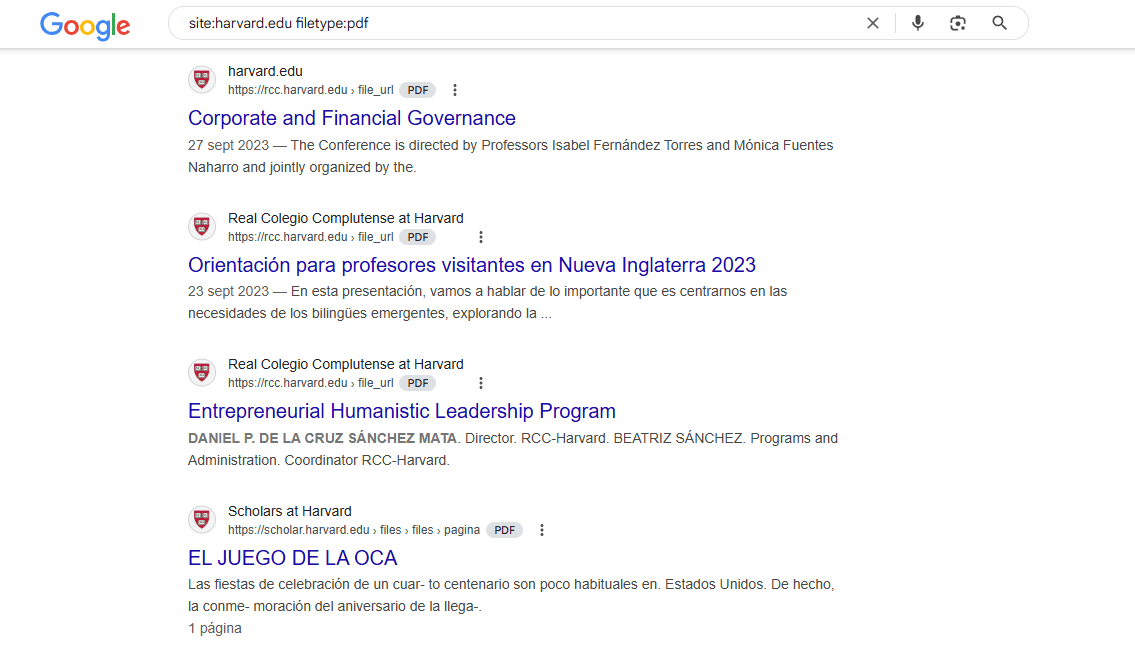1135x647 pixels.
Task: Open Corporate and Financial Governance link
Action: point(352,118)
